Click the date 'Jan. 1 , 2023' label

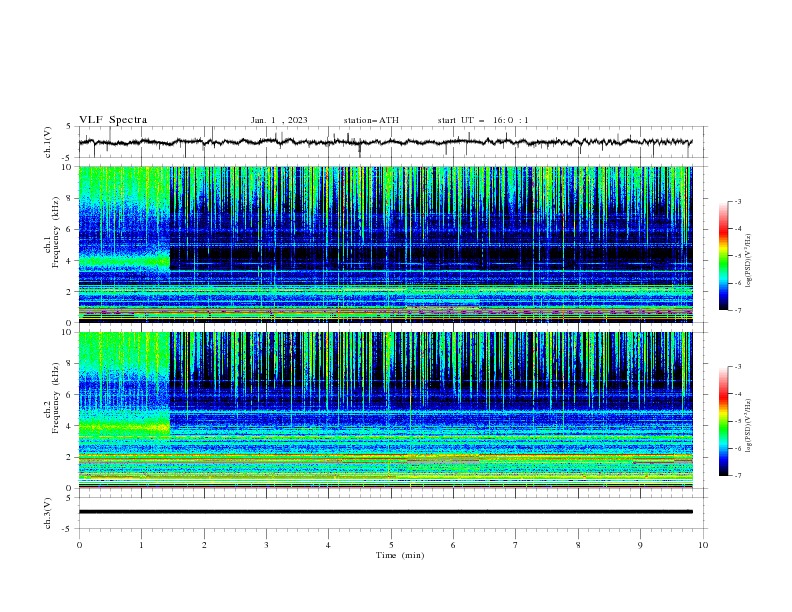click(279, 120)
